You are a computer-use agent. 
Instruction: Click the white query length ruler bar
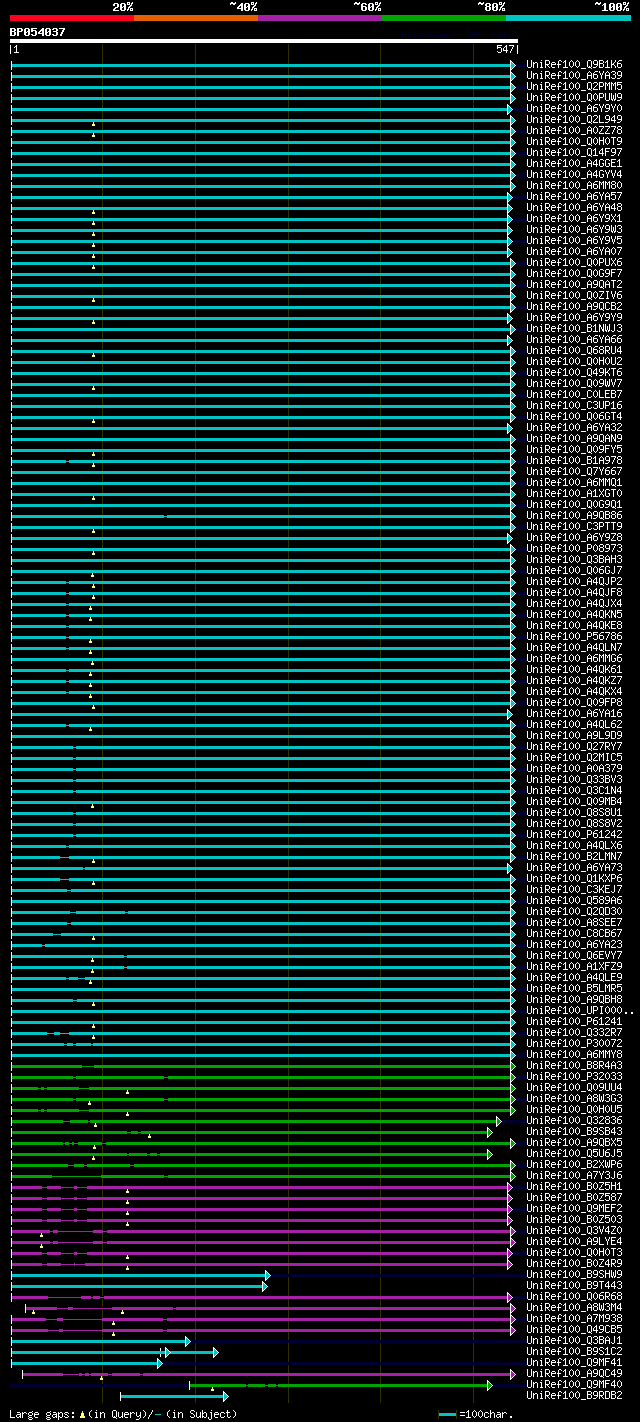264,41
